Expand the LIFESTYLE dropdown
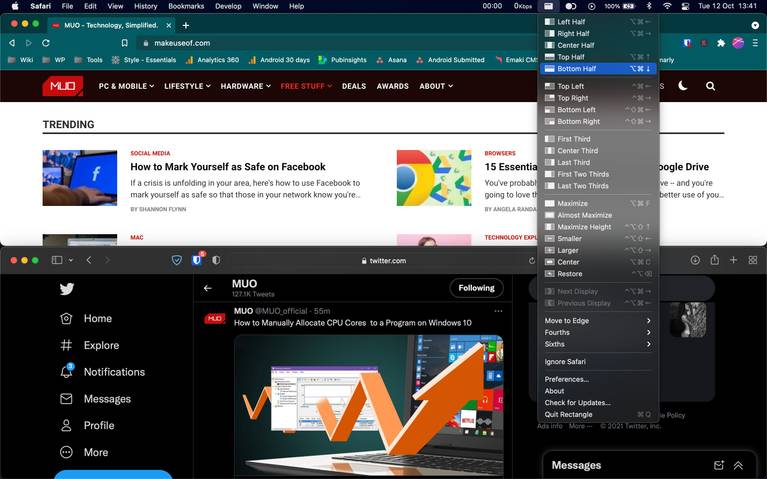Screen dimensions: 767x479 [x=187, y=86]
